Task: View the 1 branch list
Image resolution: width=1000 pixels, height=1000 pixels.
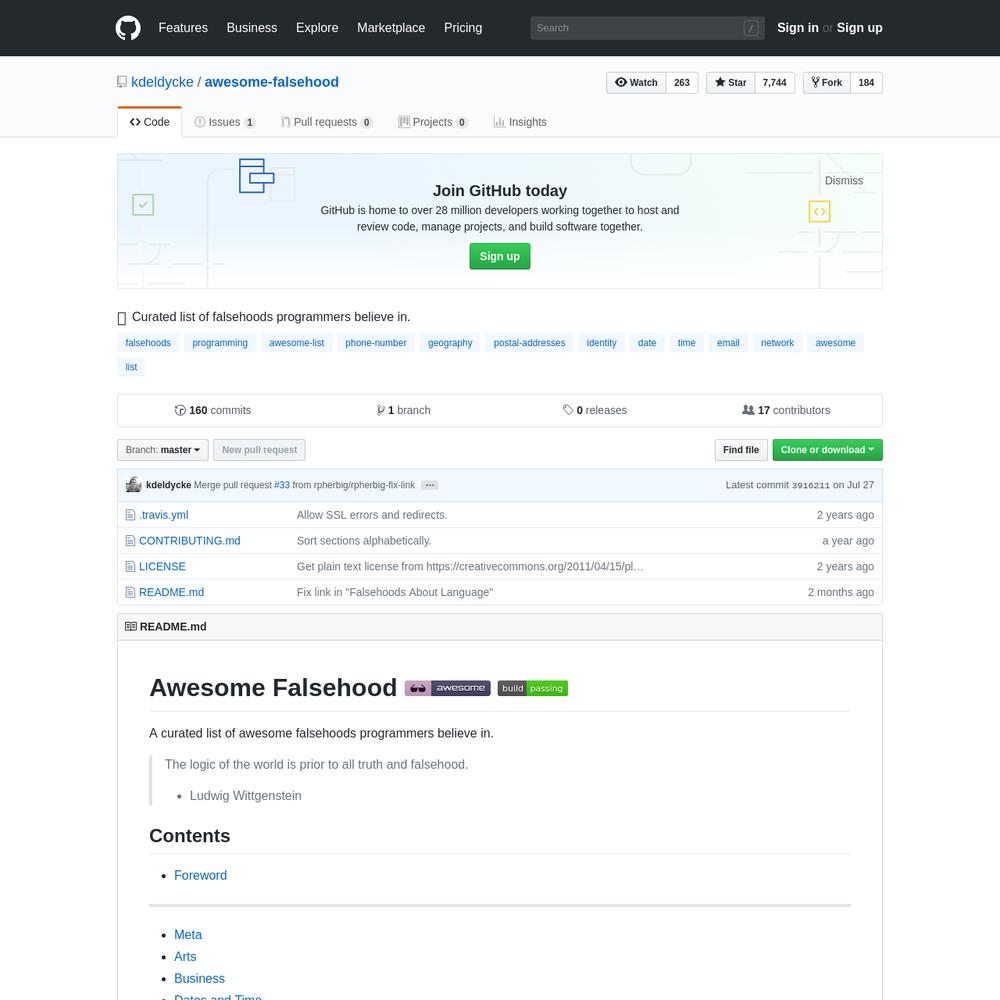Action: 404,410
